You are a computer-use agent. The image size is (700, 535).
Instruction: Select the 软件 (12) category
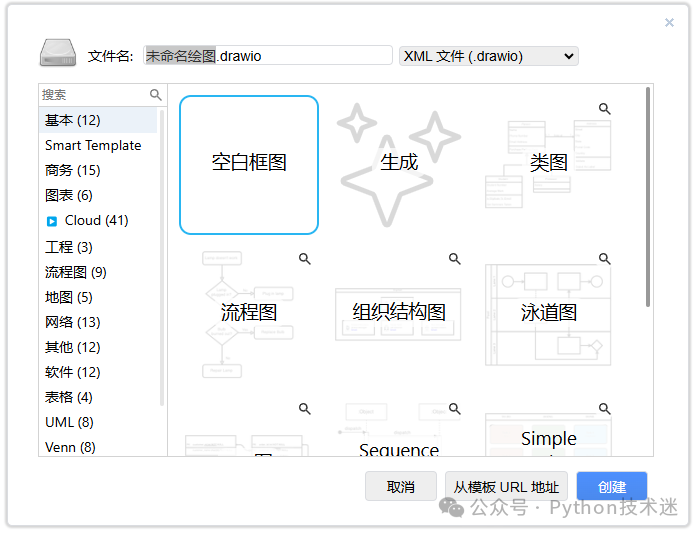pyautogui.click(x=98, y=372)
